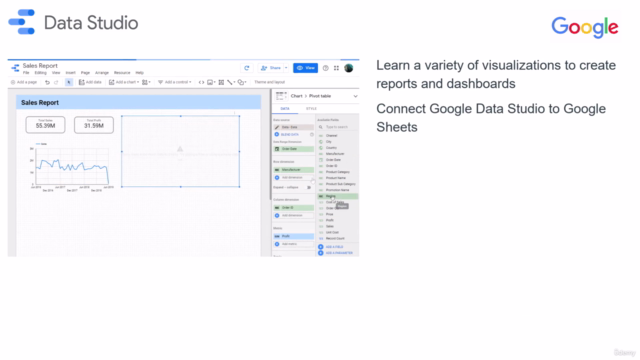Screen dimensions: 640x360
Task: Refresh data with the circular arrow button
Action: 247,68
